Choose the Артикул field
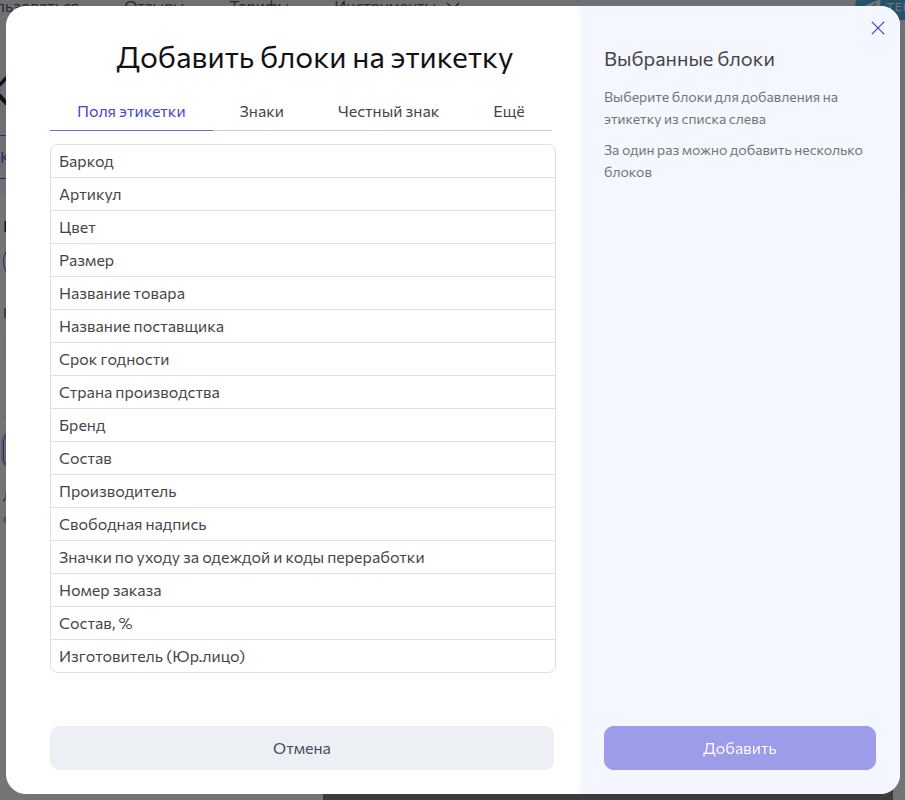 302,195
